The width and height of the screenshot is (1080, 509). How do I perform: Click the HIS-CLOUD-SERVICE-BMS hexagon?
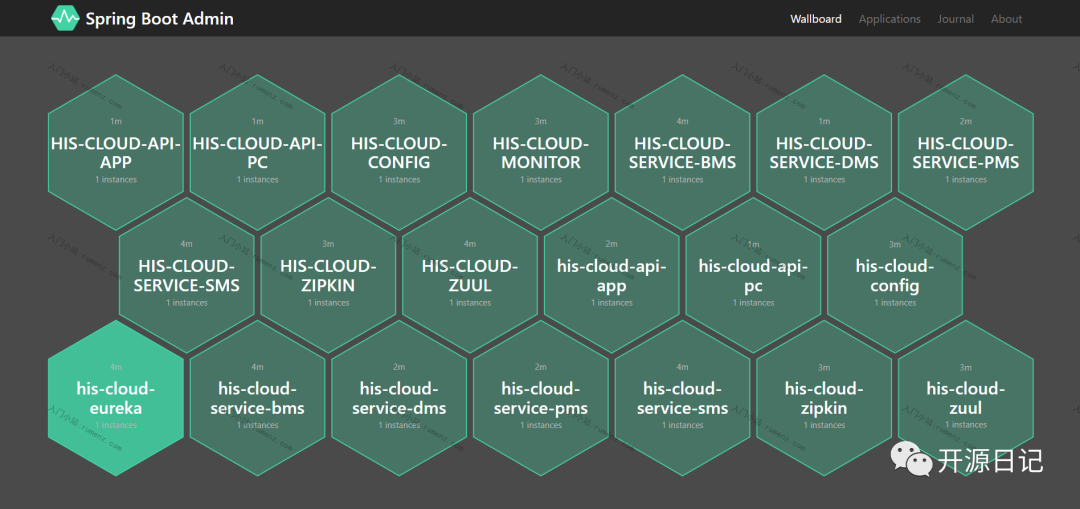[x=683, y=152]
